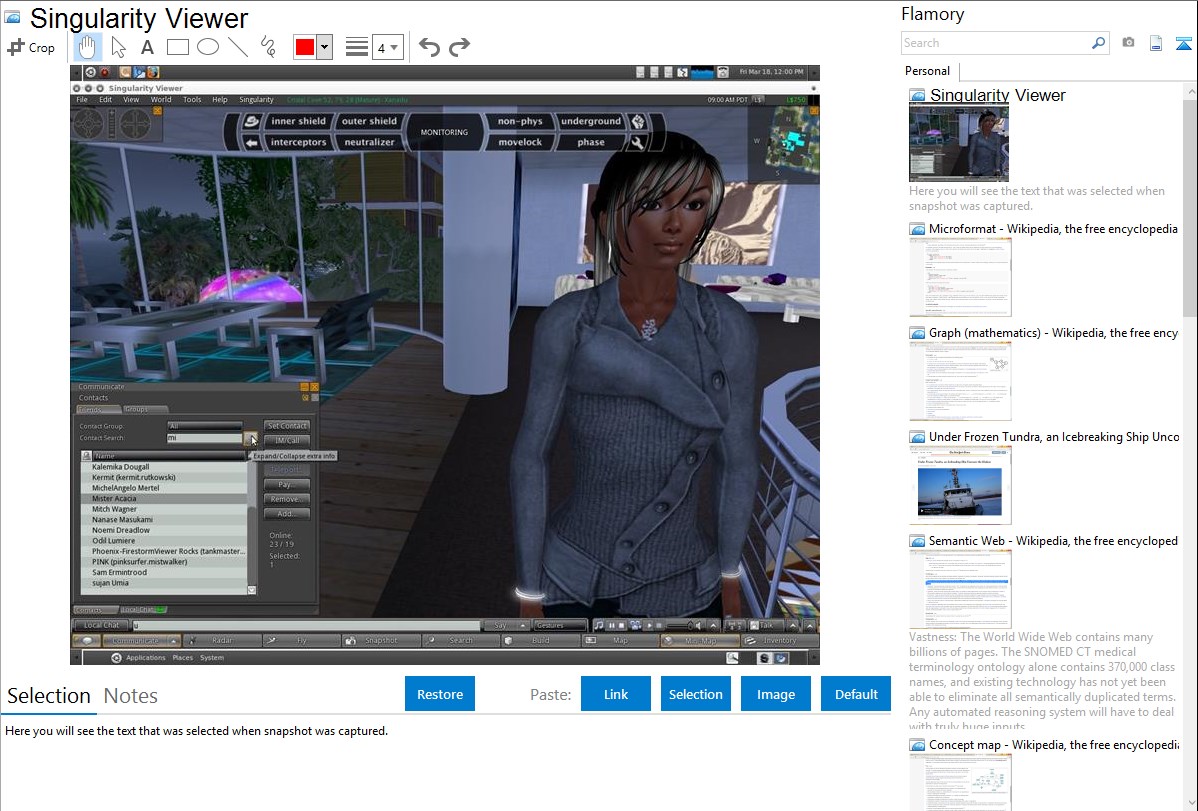This screenshot has height=811, width=1198.
Task: Click the icon beside the Semantic Web title
Action: 917,541
